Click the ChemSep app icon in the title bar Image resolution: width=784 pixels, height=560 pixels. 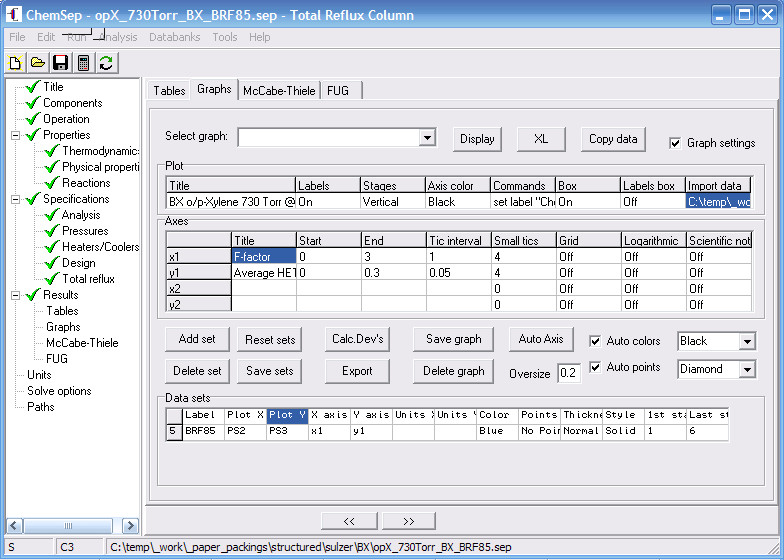pyautogui.click(x=14, y=15)
